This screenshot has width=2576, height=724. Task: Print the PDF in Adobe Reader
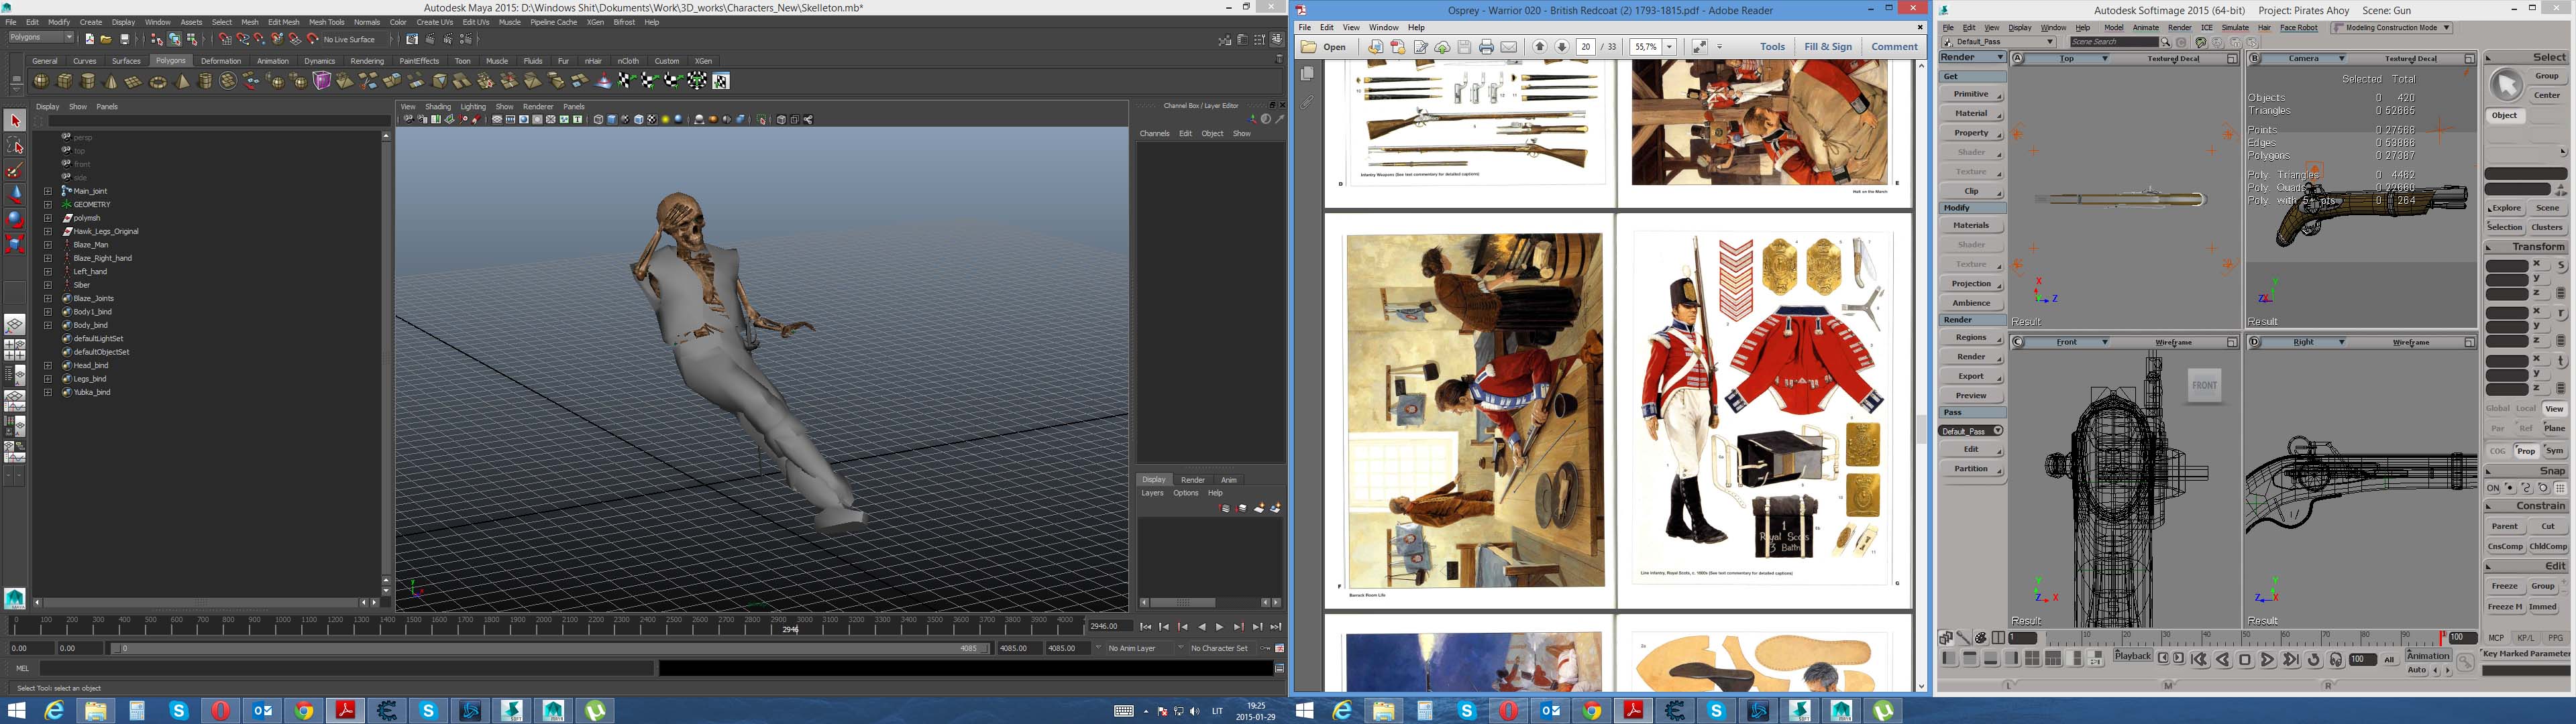pyautogui.click(x=1486, y=47)
